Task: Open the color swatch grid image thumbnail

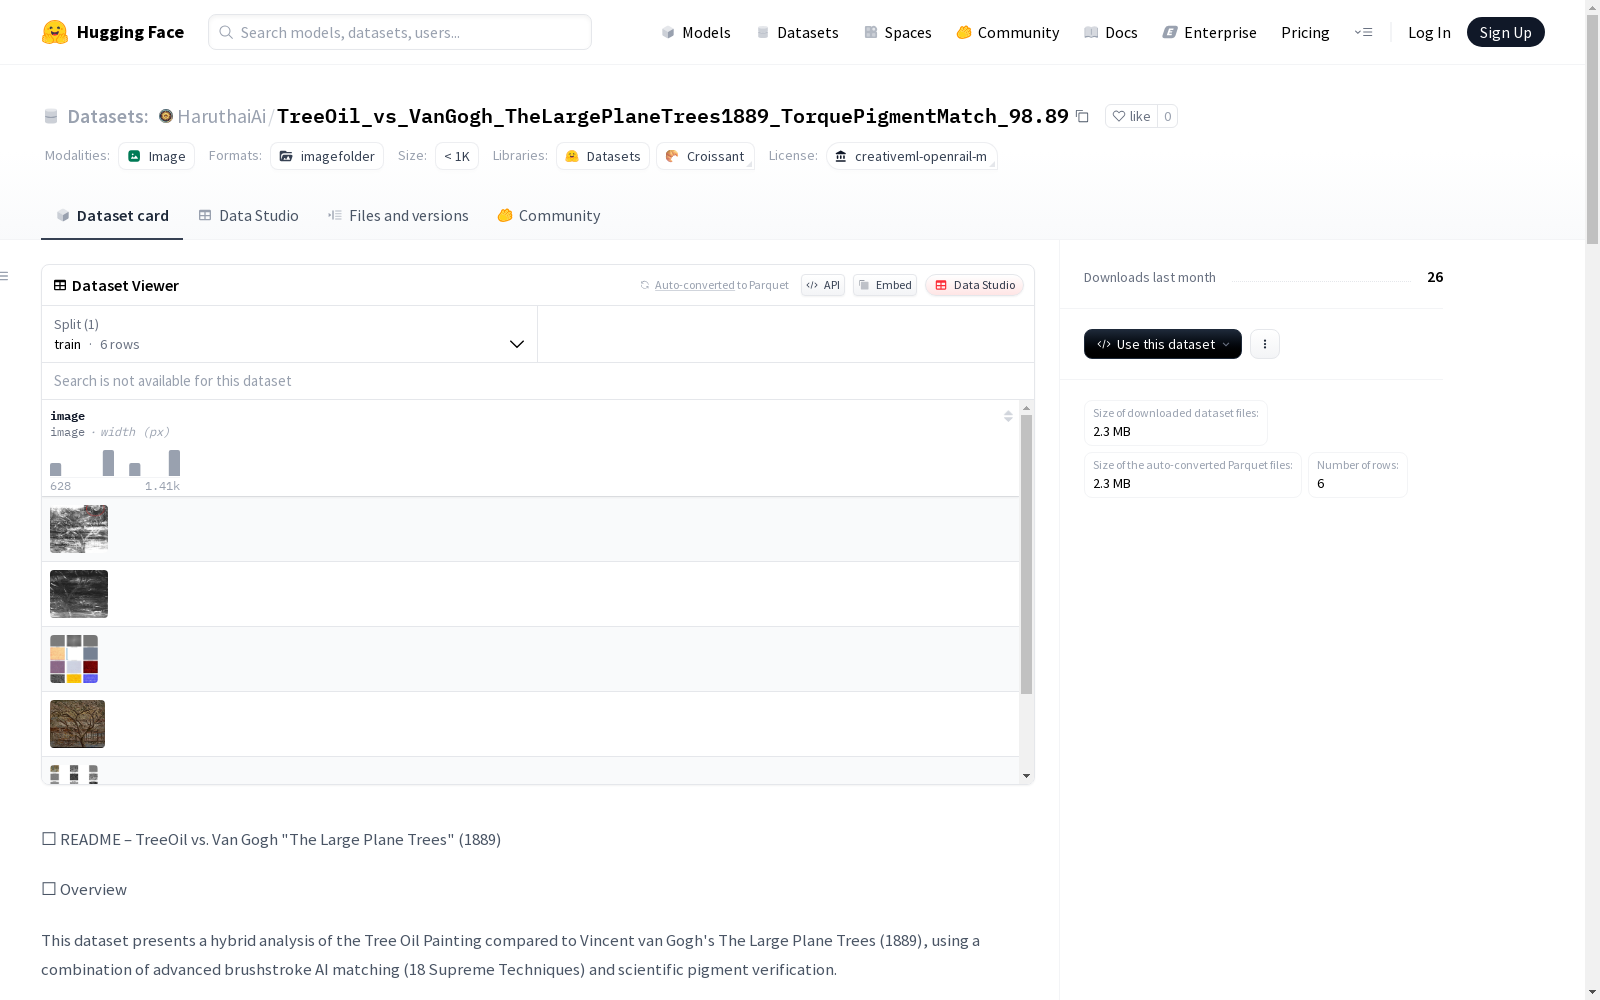Action: 74,659
